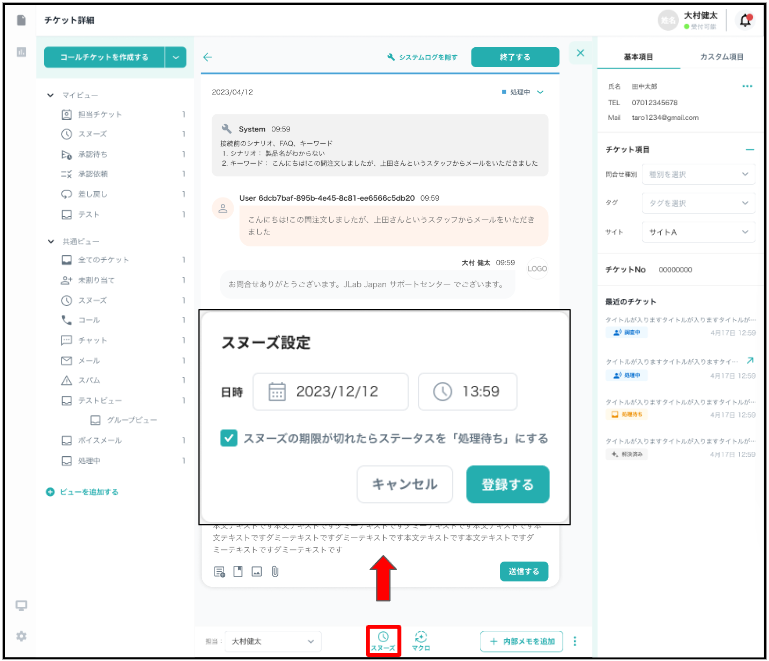
Task: Select the 基本項目 tab
Action: 637,58
